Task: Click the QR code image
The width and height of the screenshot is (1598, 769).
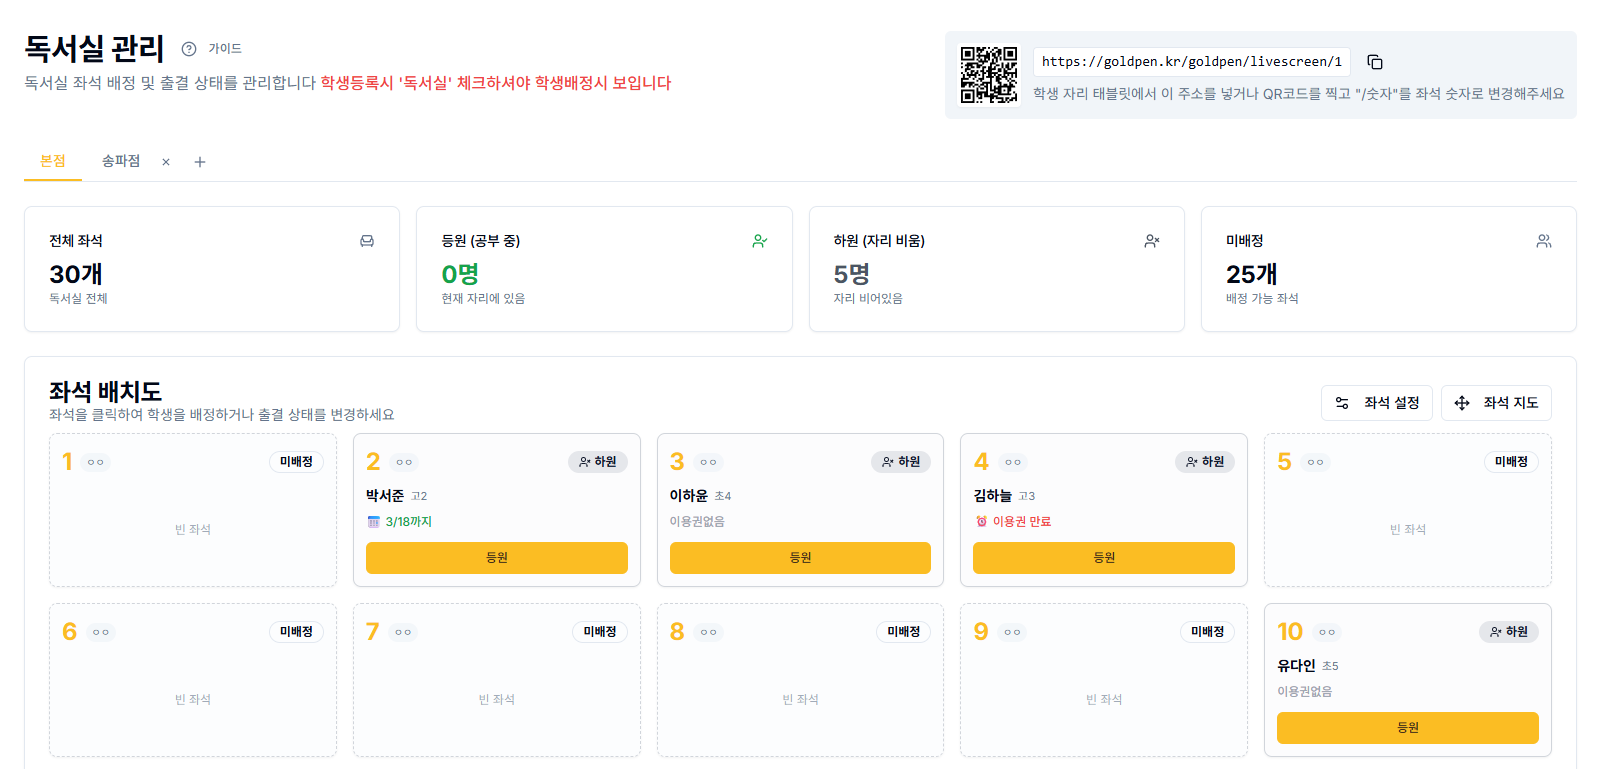Action: click(x=989, y=75)
